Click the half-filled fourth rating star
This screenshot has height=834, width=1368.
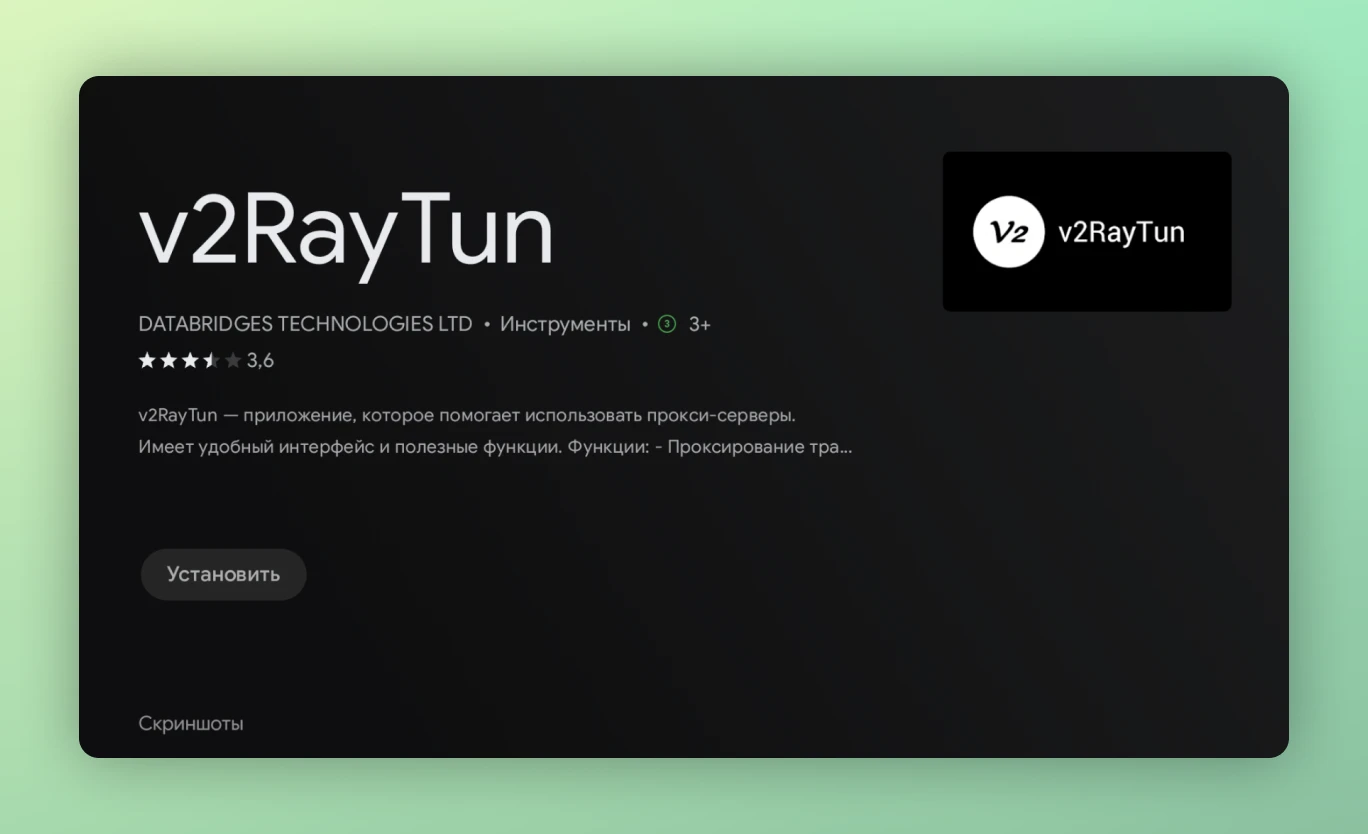(x=211, y=361)
